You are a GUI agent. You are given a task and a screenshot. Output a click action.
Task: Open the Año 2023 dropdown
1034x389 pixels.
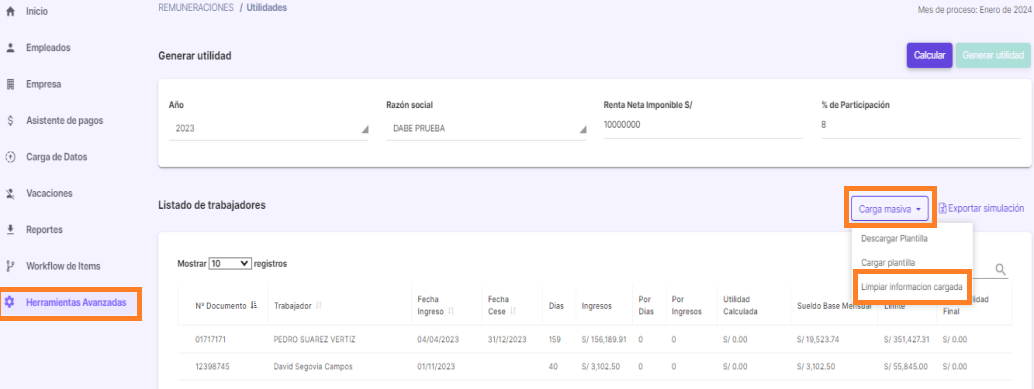coord(268,129)
